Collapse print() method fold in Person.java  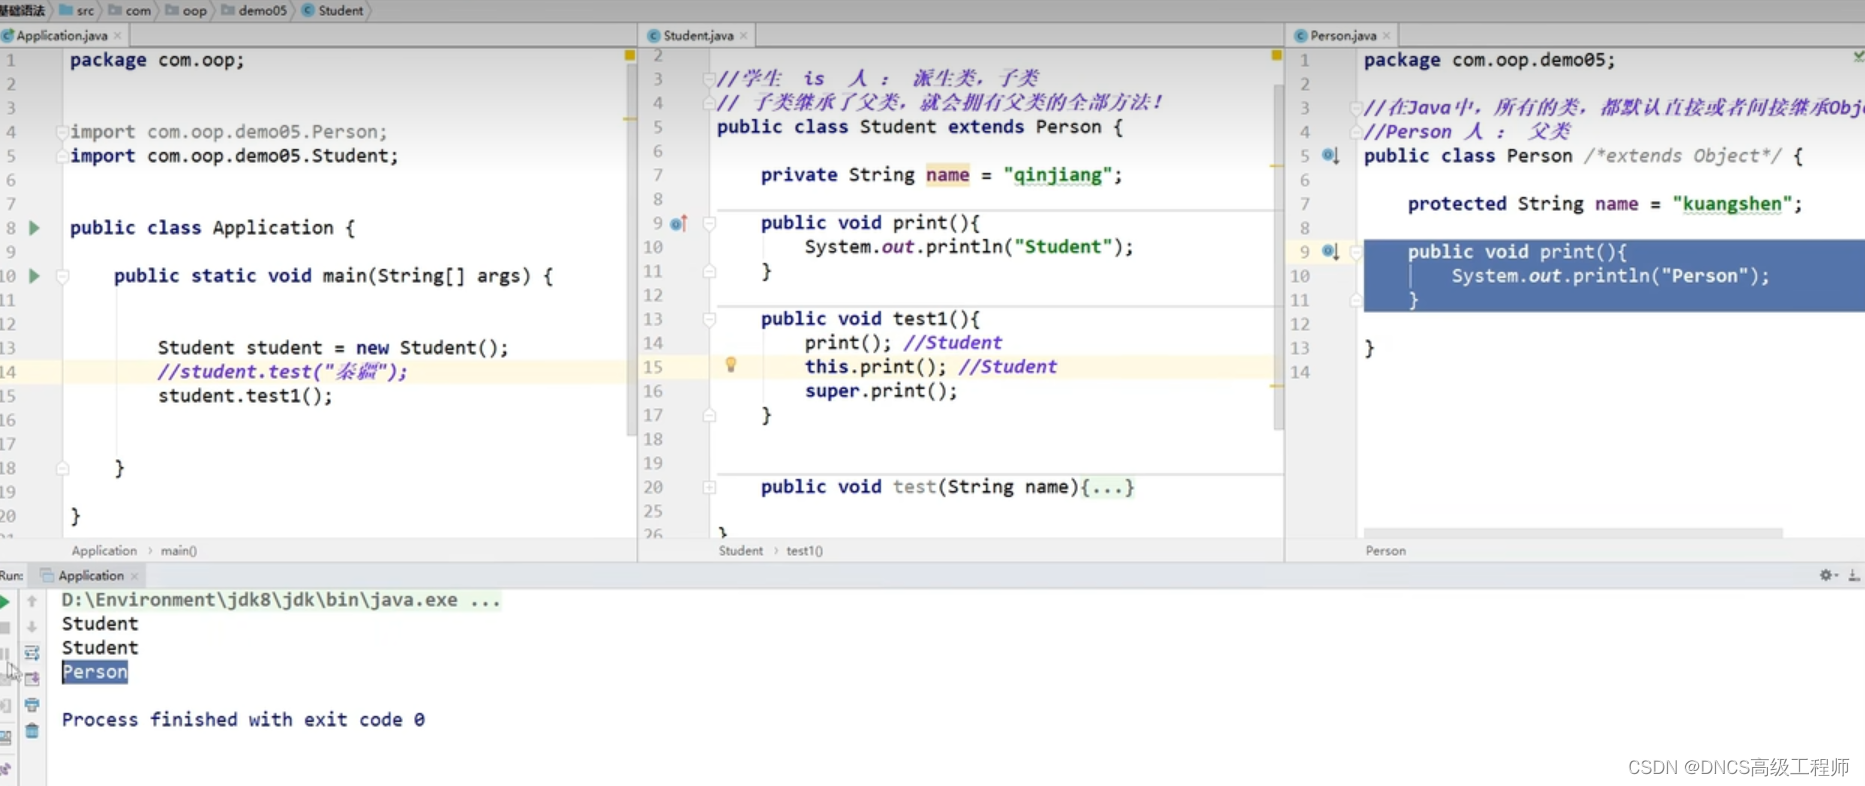click(x=1356, y=252)
